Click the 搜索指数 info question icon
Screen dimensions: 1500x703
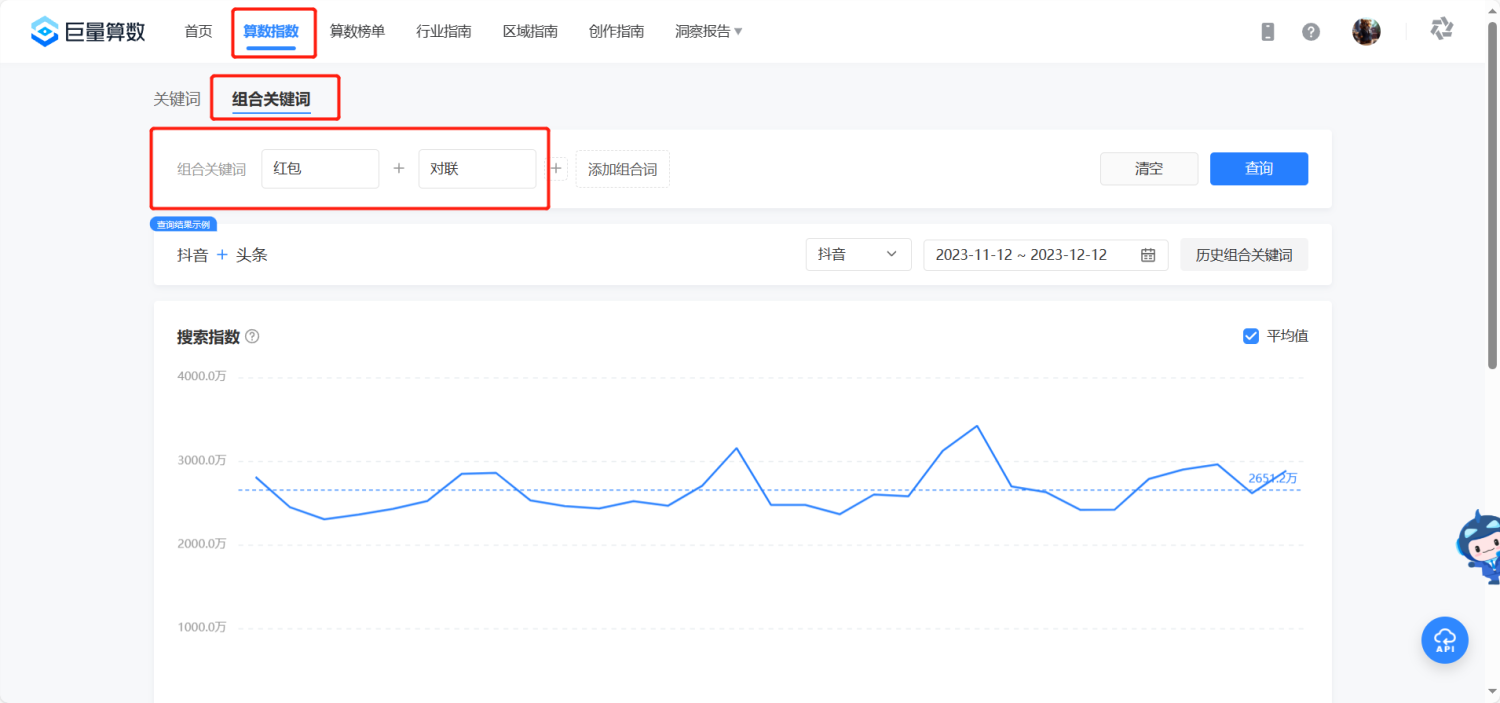(252, 337)
